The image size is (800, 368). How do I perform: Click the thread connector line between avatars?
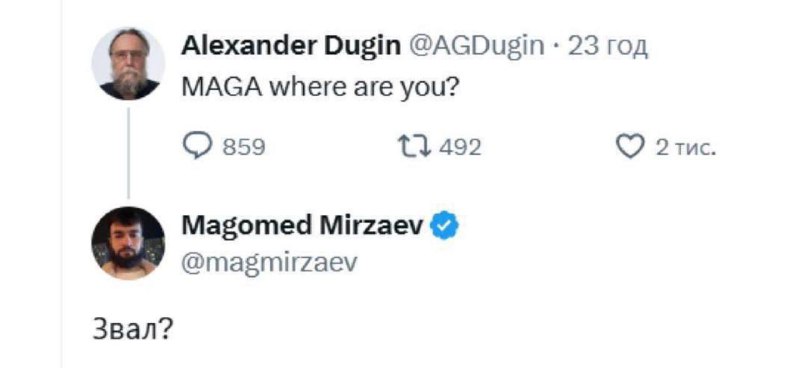click(x=128, y=153)
